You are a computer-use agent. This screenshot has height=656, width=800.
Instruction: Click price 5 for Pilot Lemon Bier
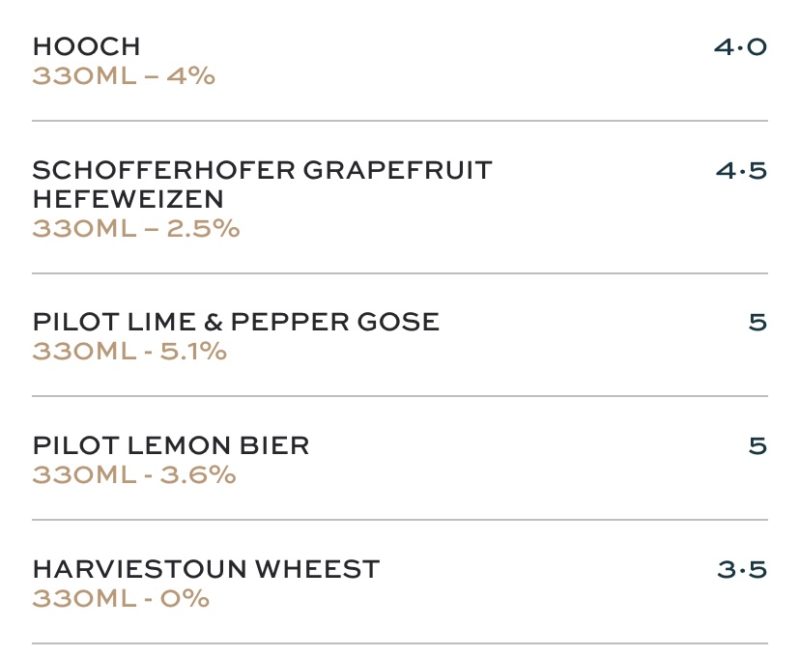click(757, 446)
